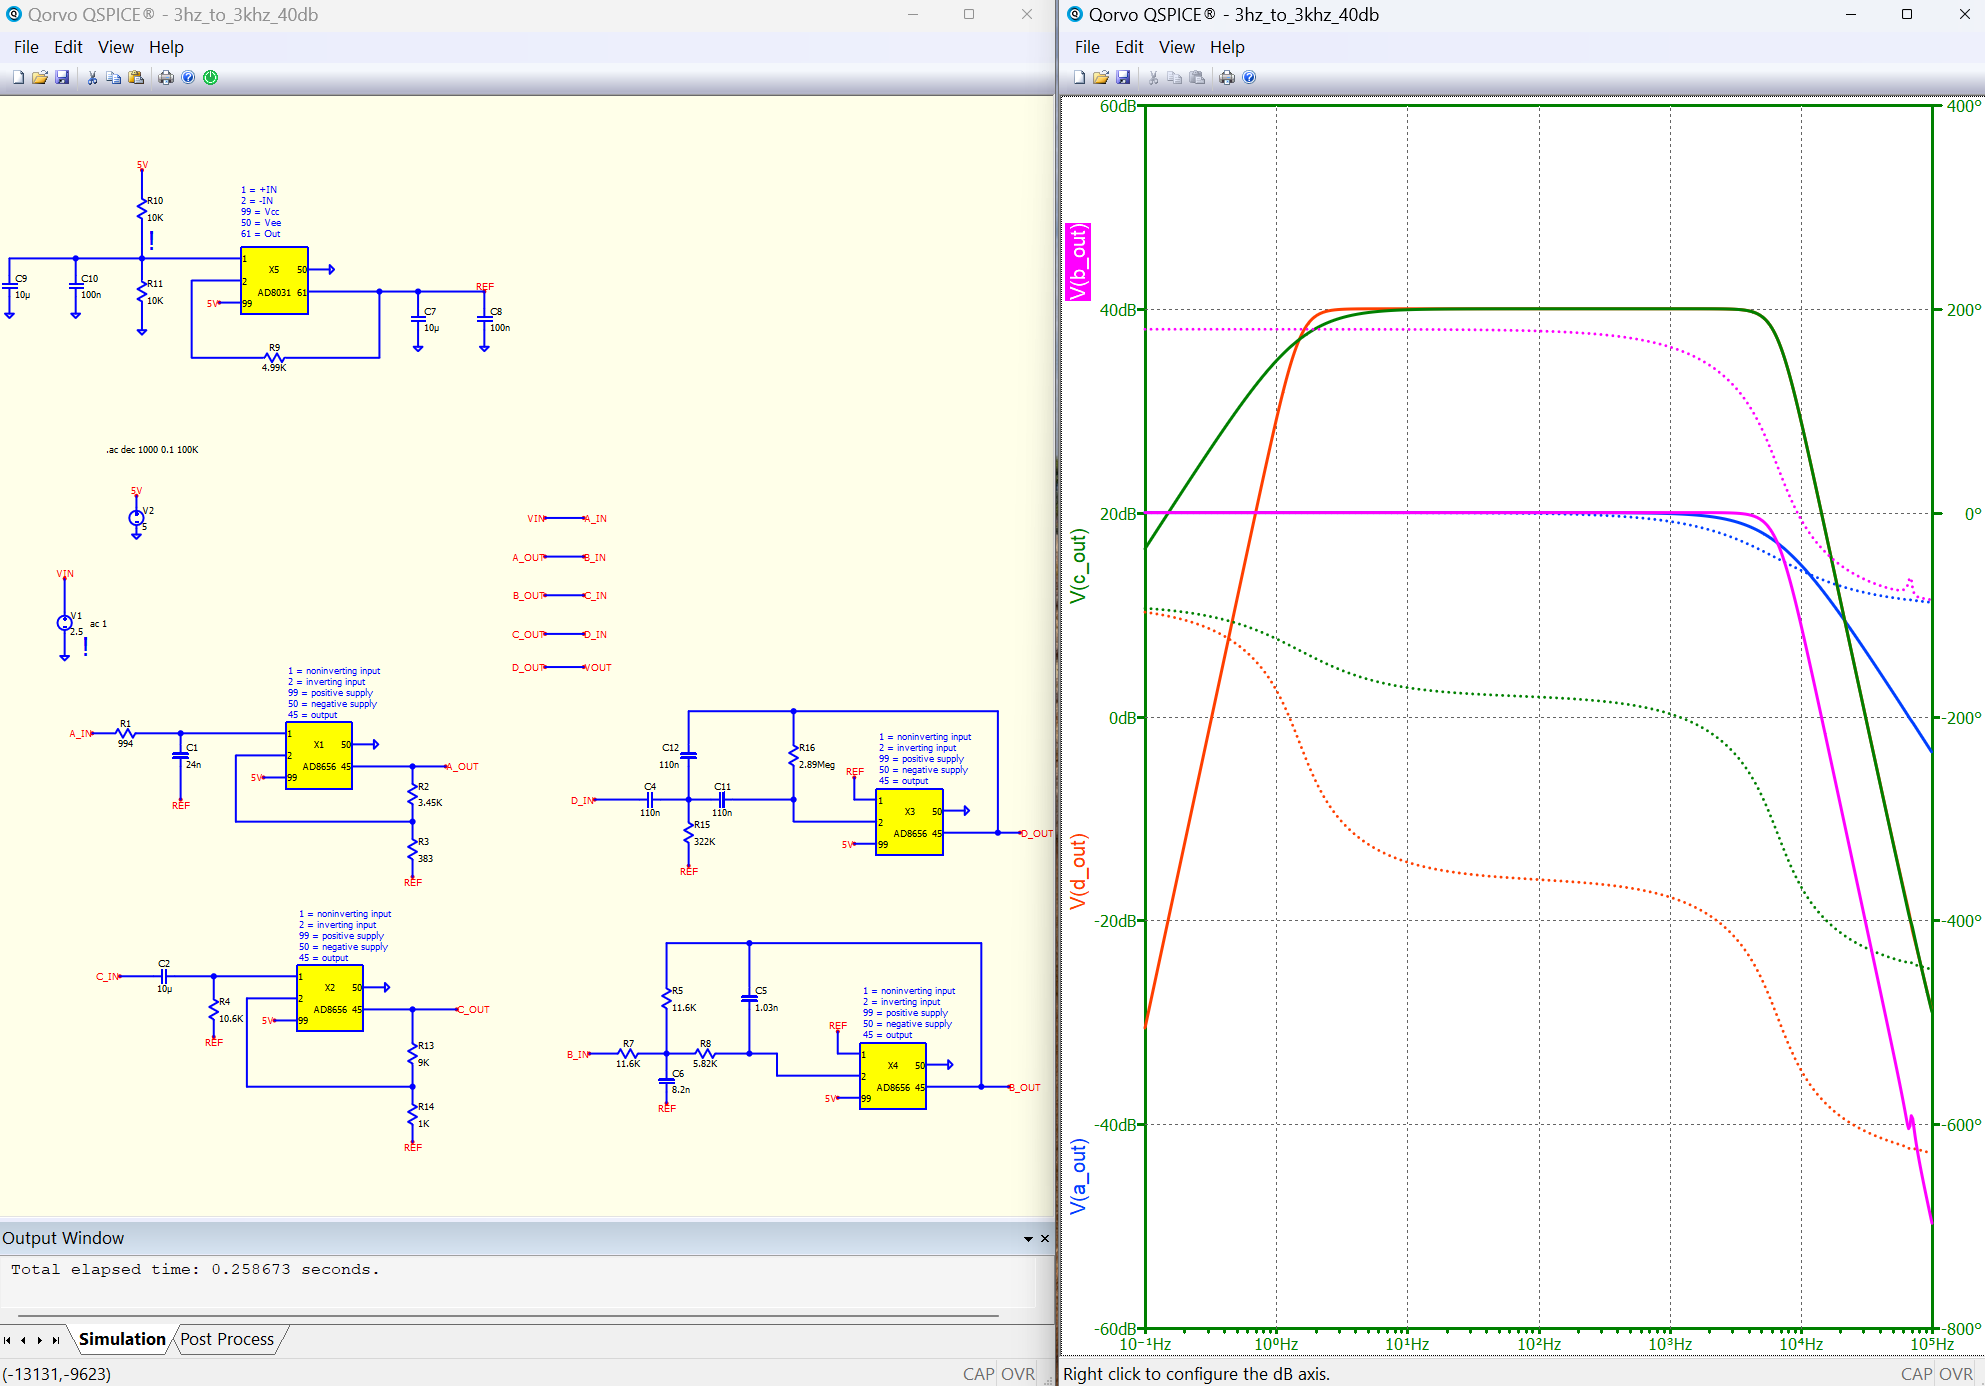Image resolution: width=1985 pixels, height=1386 pixels.
Task: Print the waveform plot using printer icon
Action: [1227, 77]
